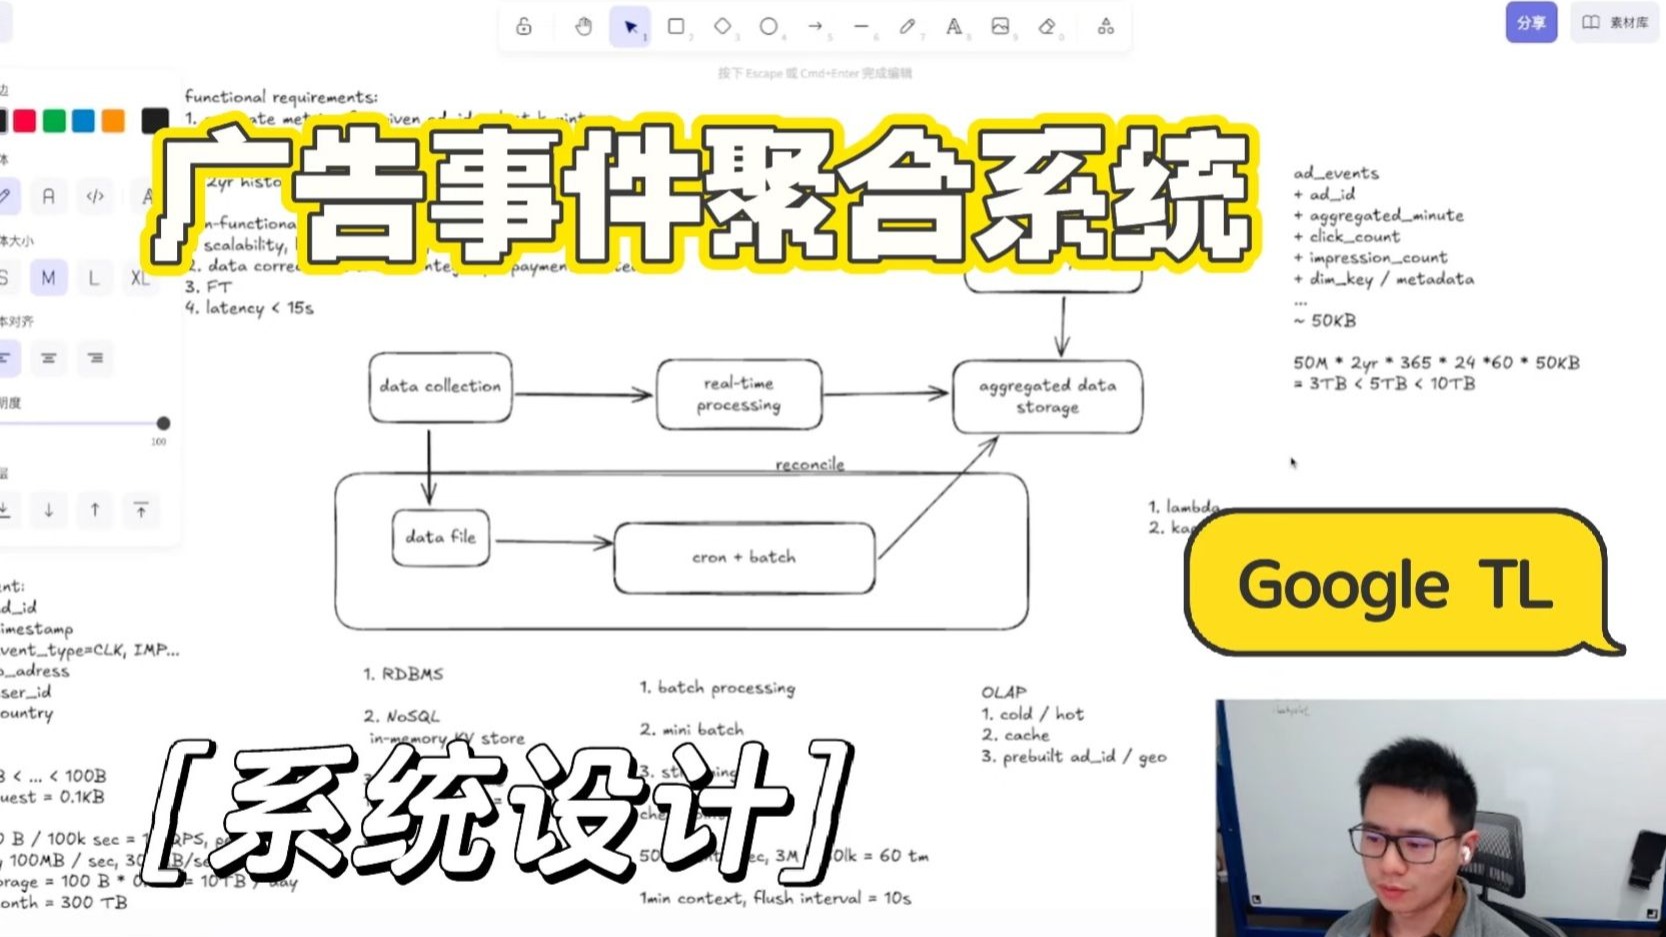Set font size to M
The width and height of the screenshot is (1666, 937).
click(x=48, y=277)
